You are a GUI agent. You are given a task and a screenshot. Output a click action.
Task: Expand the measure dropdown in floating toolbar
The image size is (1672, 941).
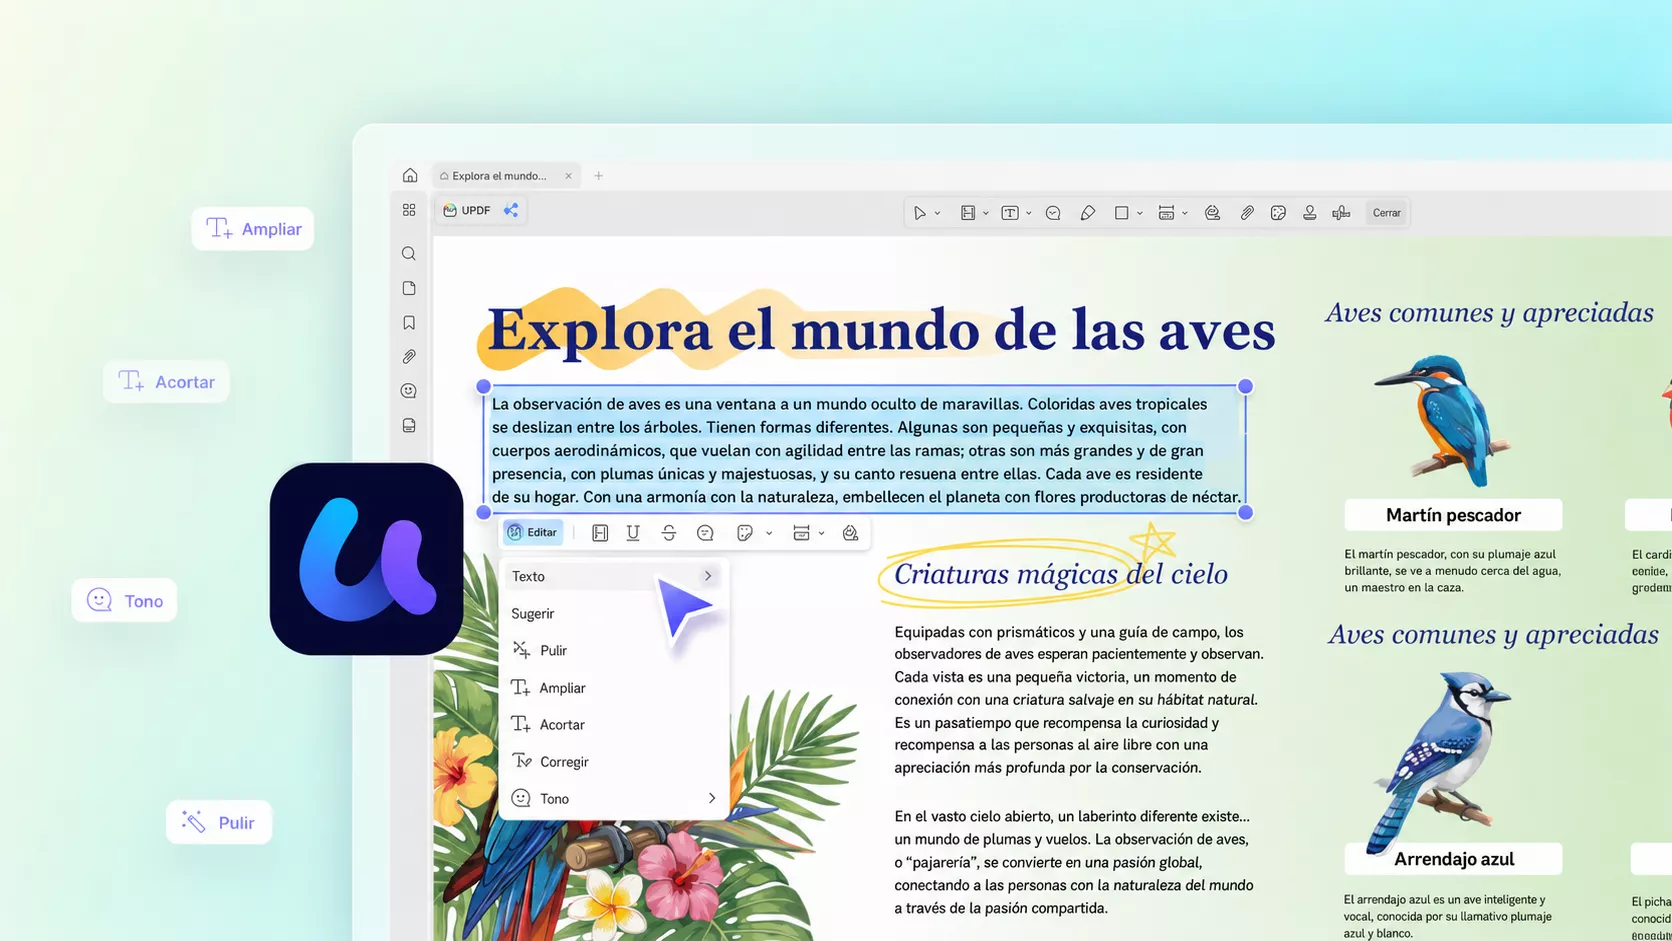click(x=821, y=533)
